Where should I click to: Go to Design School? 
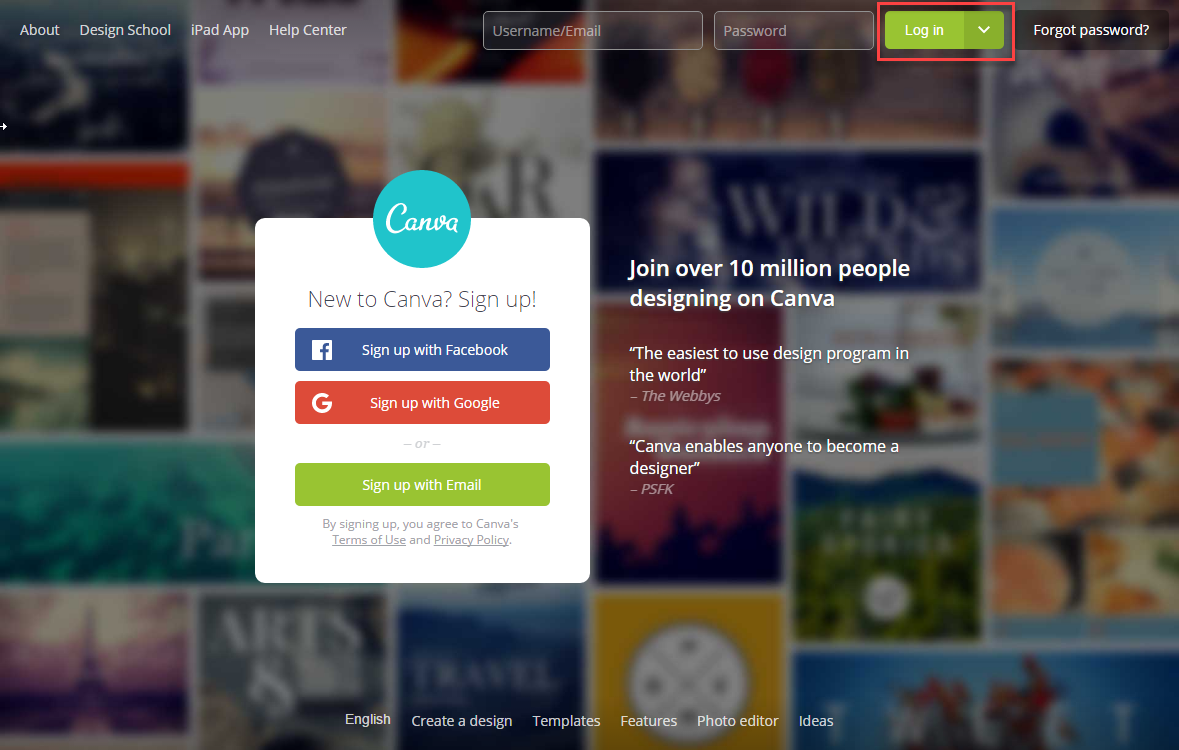(125, 30)
